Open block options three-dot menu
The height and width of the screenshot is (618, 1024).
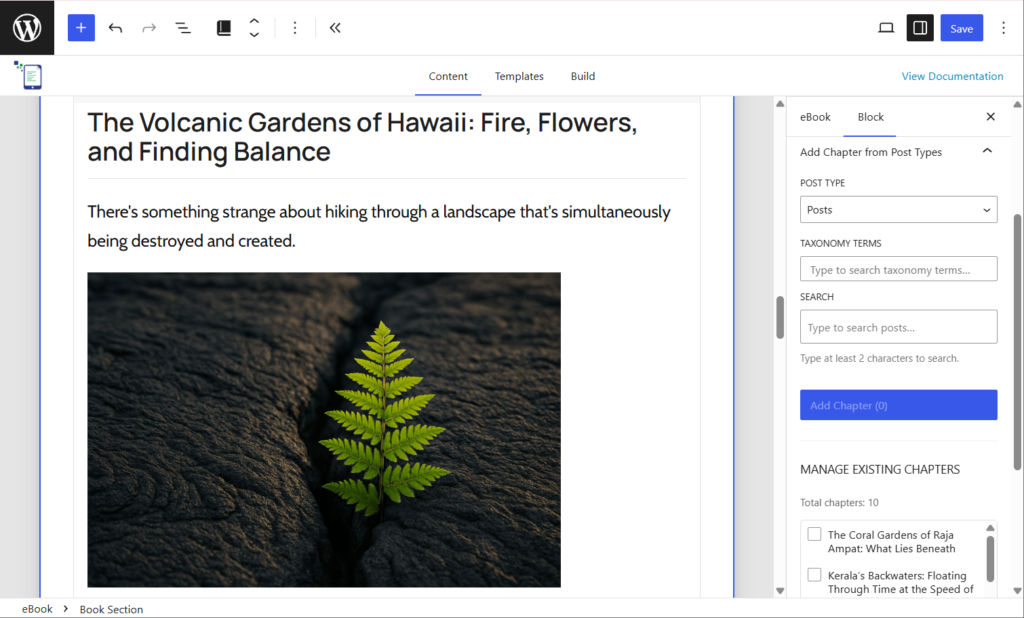tap(295, 27)
